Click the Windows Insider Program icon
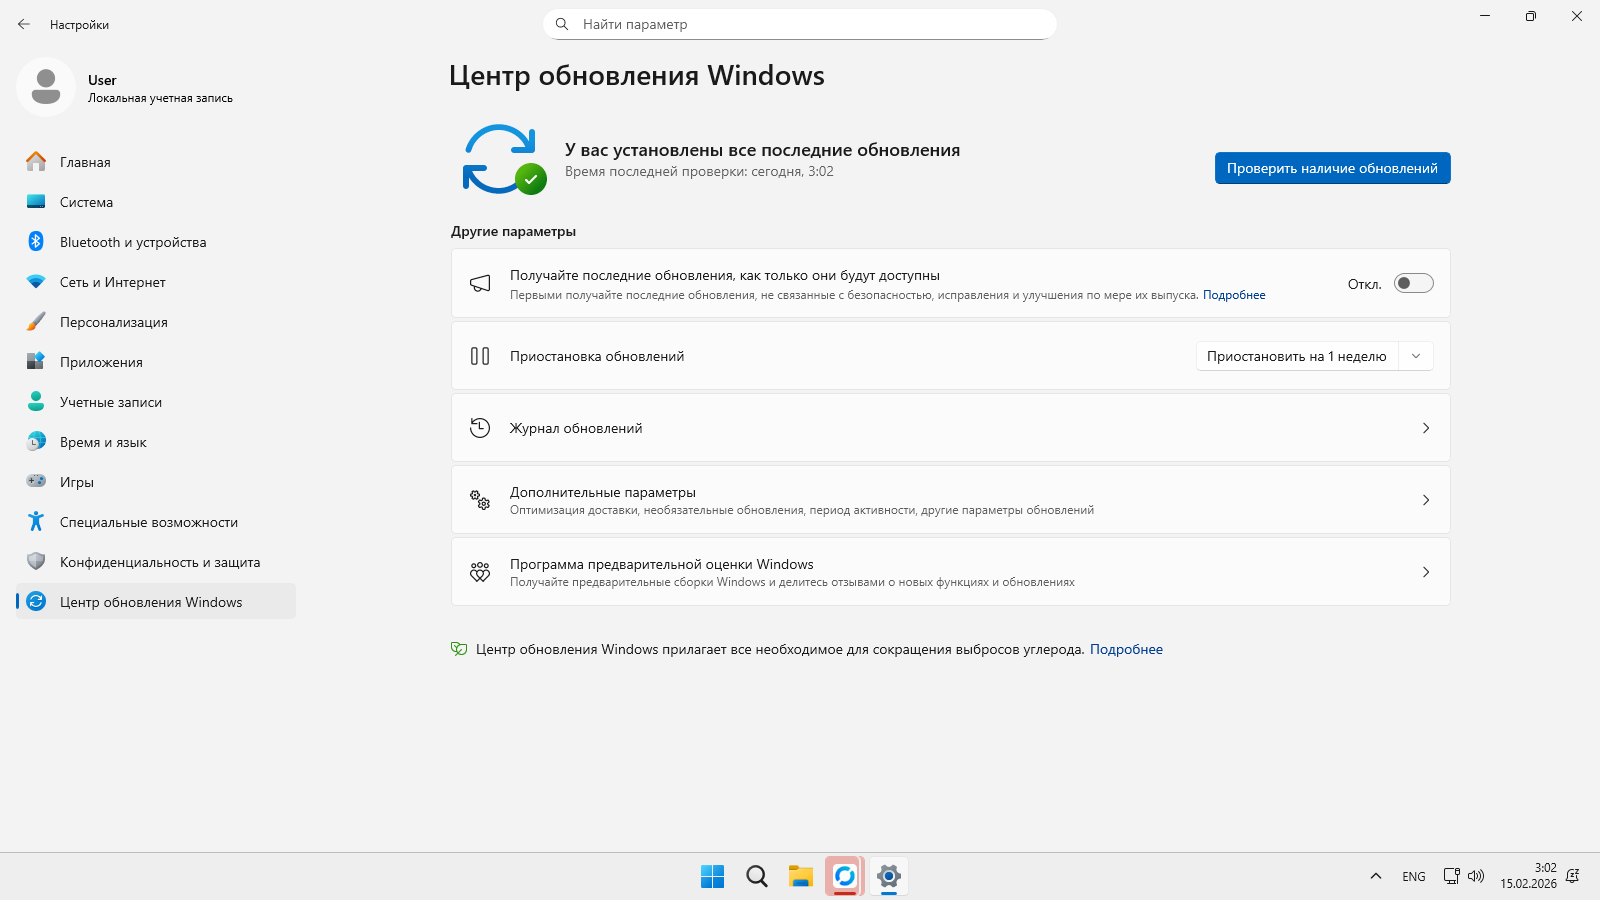The width and height of the screenshot is (1600, 900). click(x=480, y=572)
